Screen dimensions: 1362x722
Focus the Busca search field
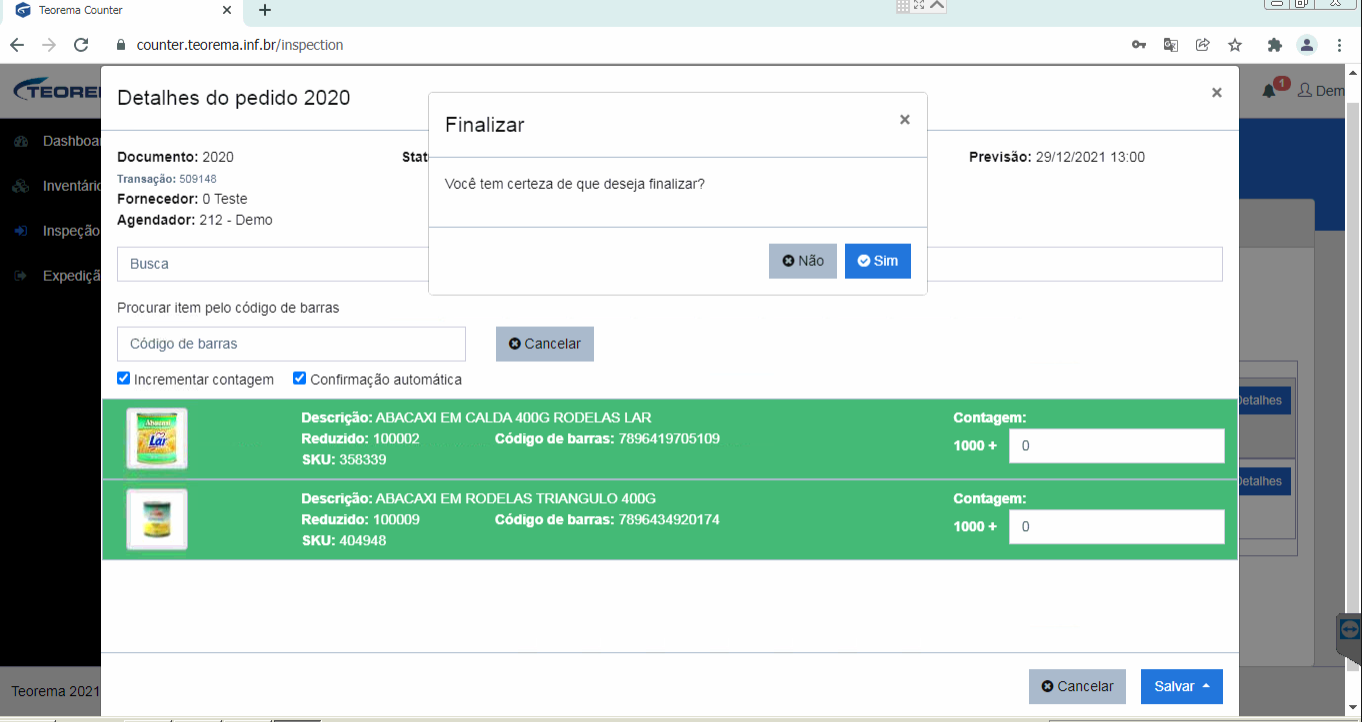[x=272, y=264]
